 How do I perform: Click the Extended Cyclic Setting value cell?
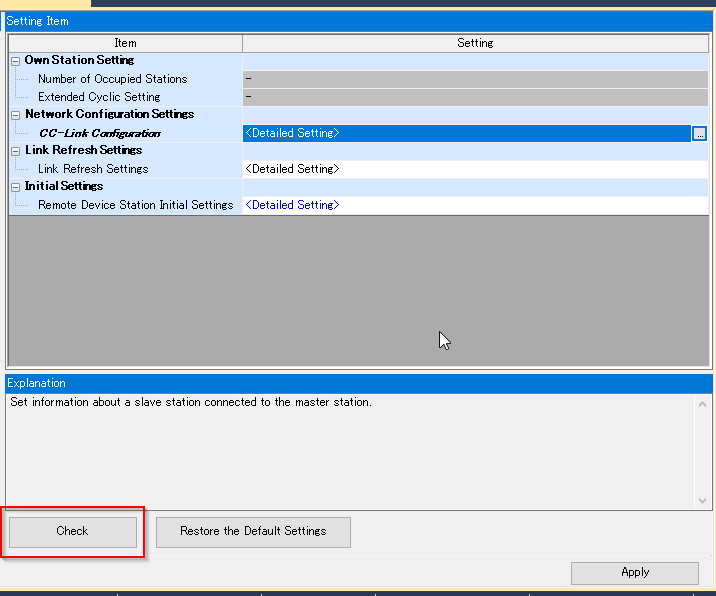(475, 97)
